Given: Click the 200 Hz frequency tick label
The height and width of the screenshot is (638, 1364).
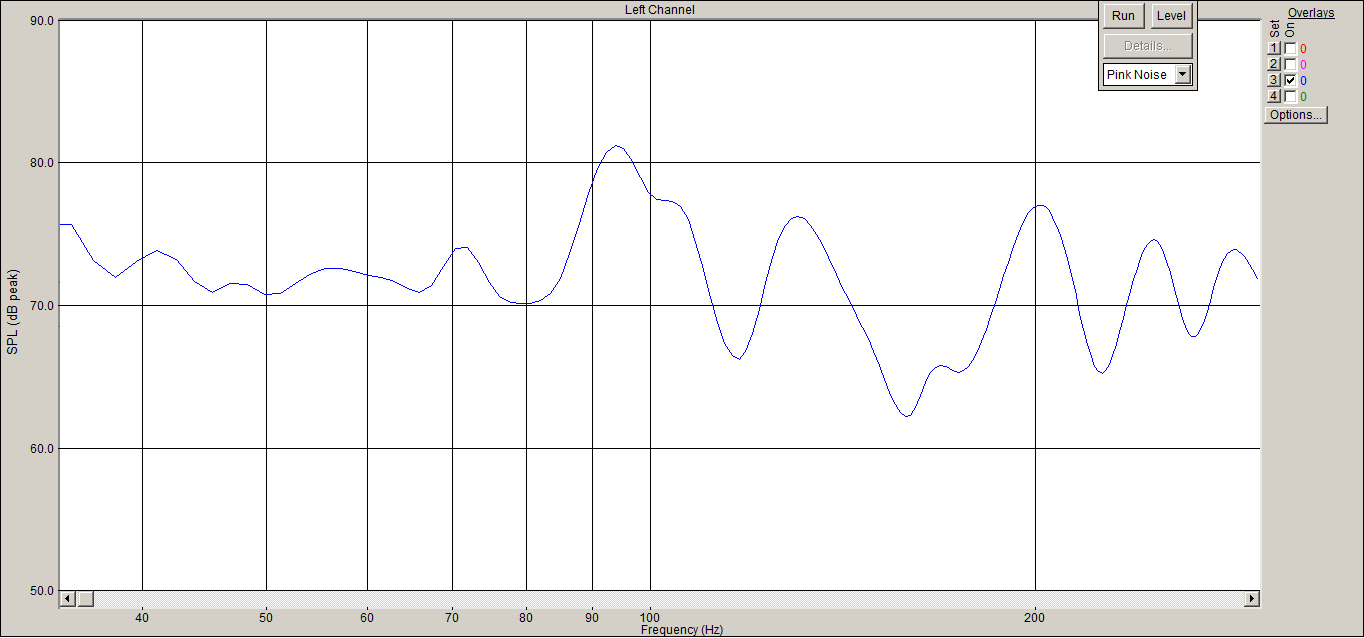Looking at the screenshot, I should tap(1035, 618).
